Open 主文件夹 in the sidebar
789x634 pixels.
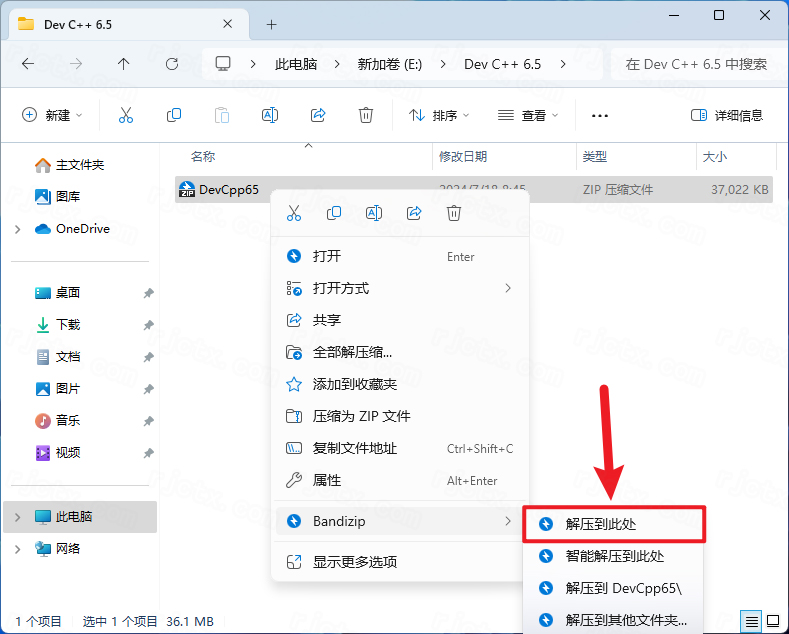81,165
